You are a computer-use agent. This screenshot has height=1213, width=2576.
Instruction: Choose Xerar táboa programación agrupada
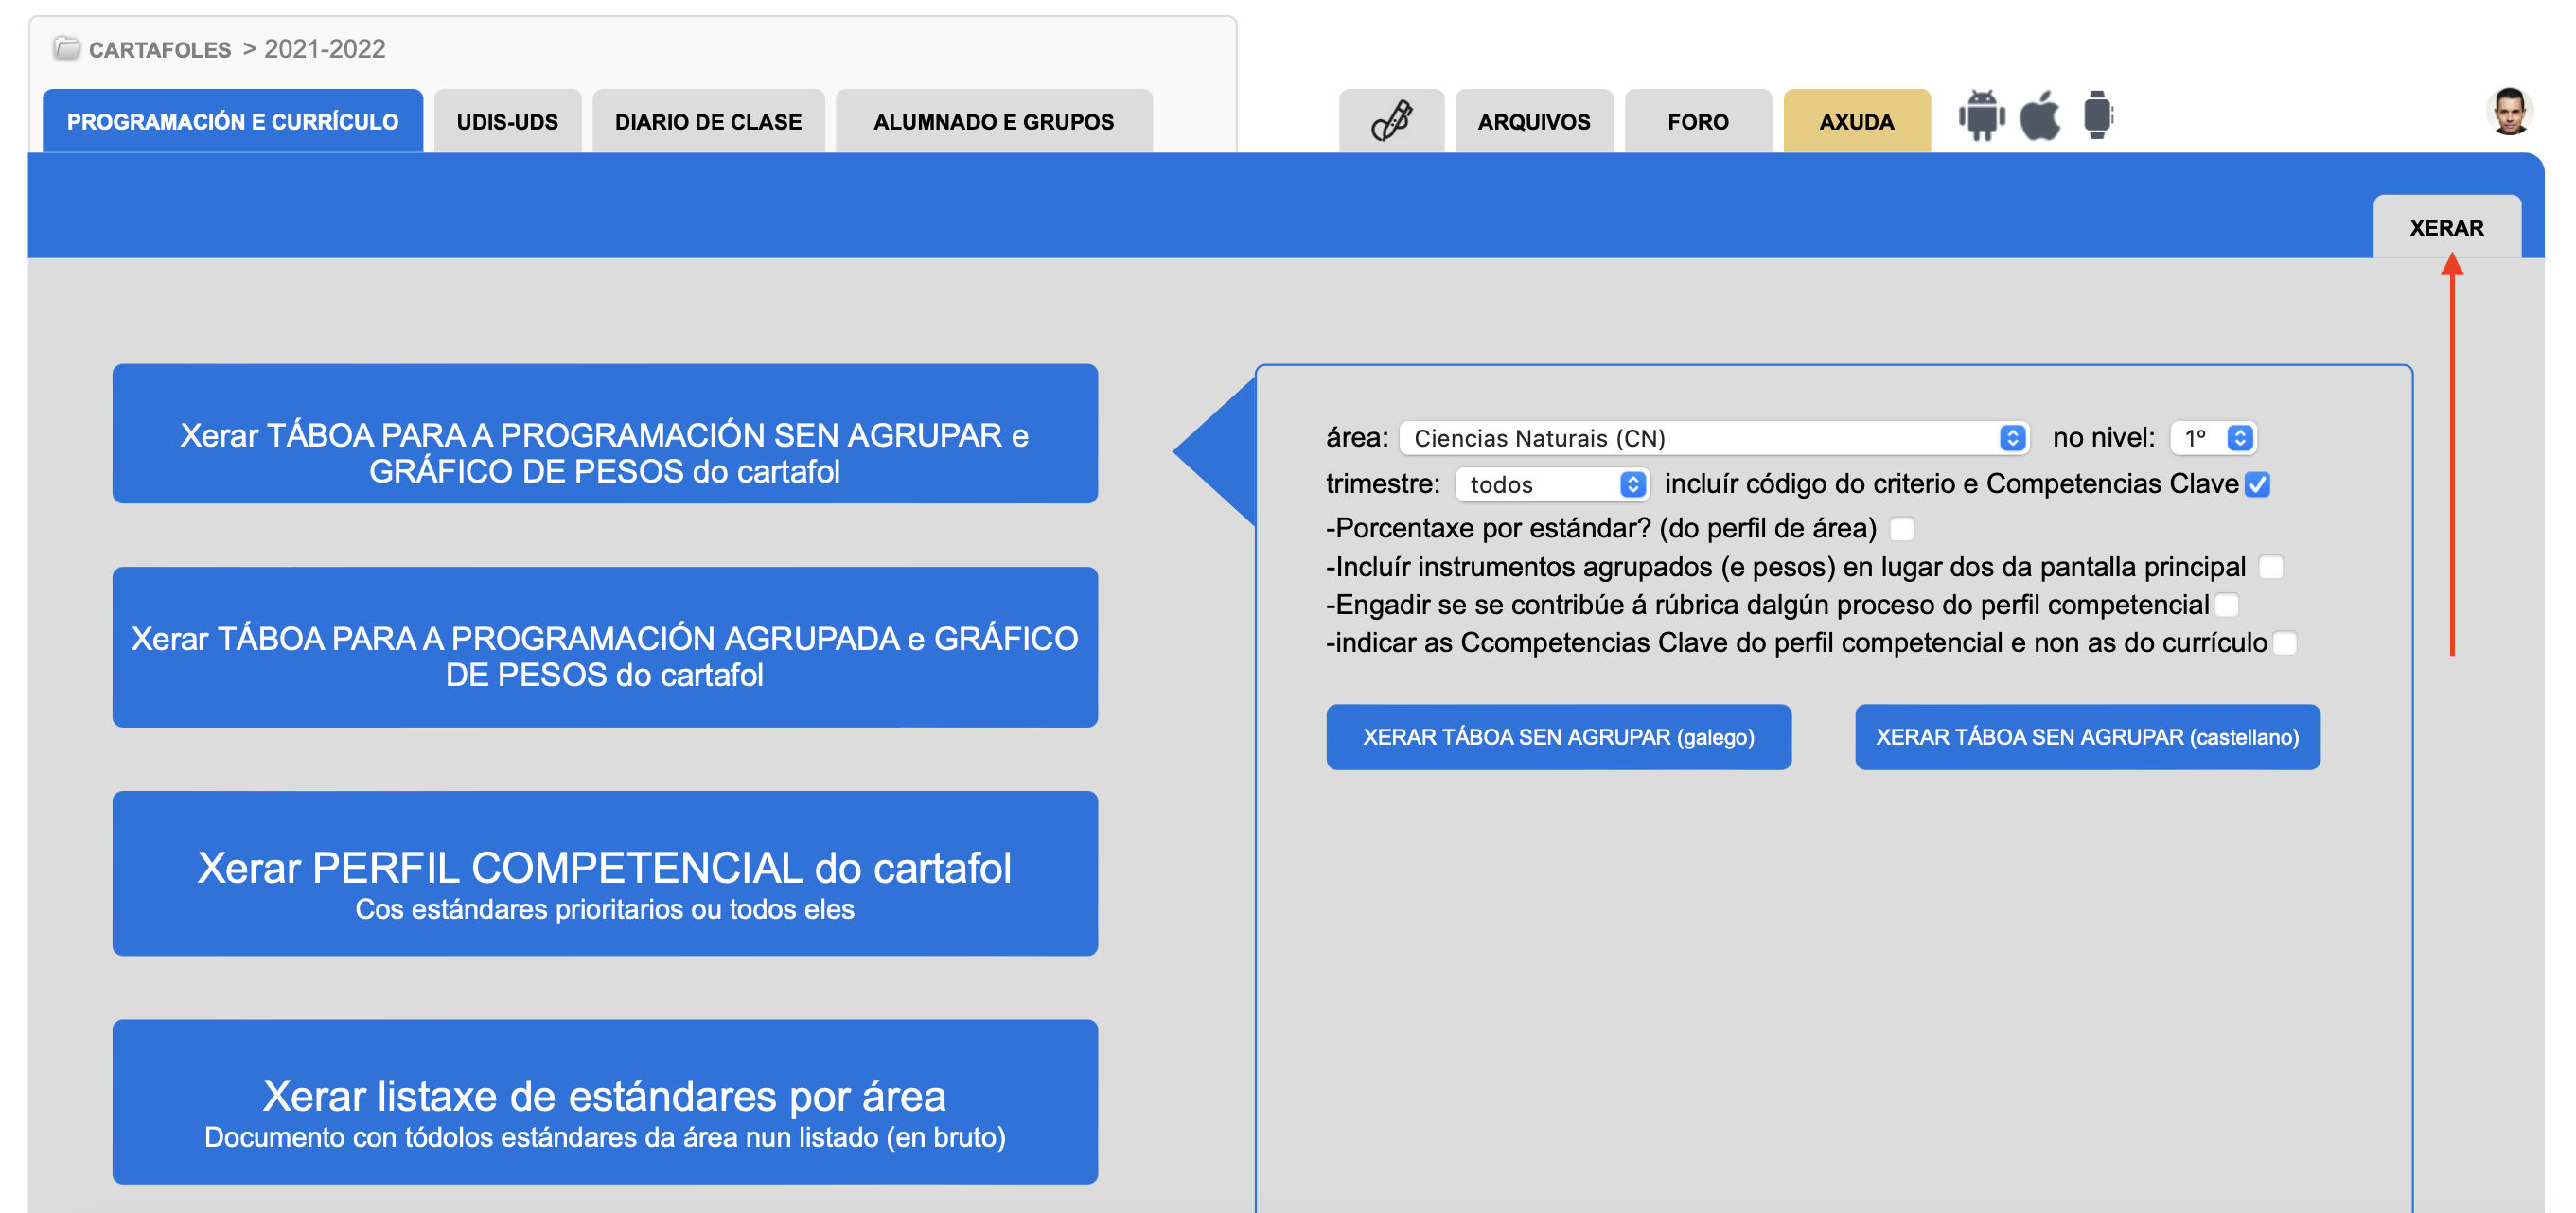(604, 647)
